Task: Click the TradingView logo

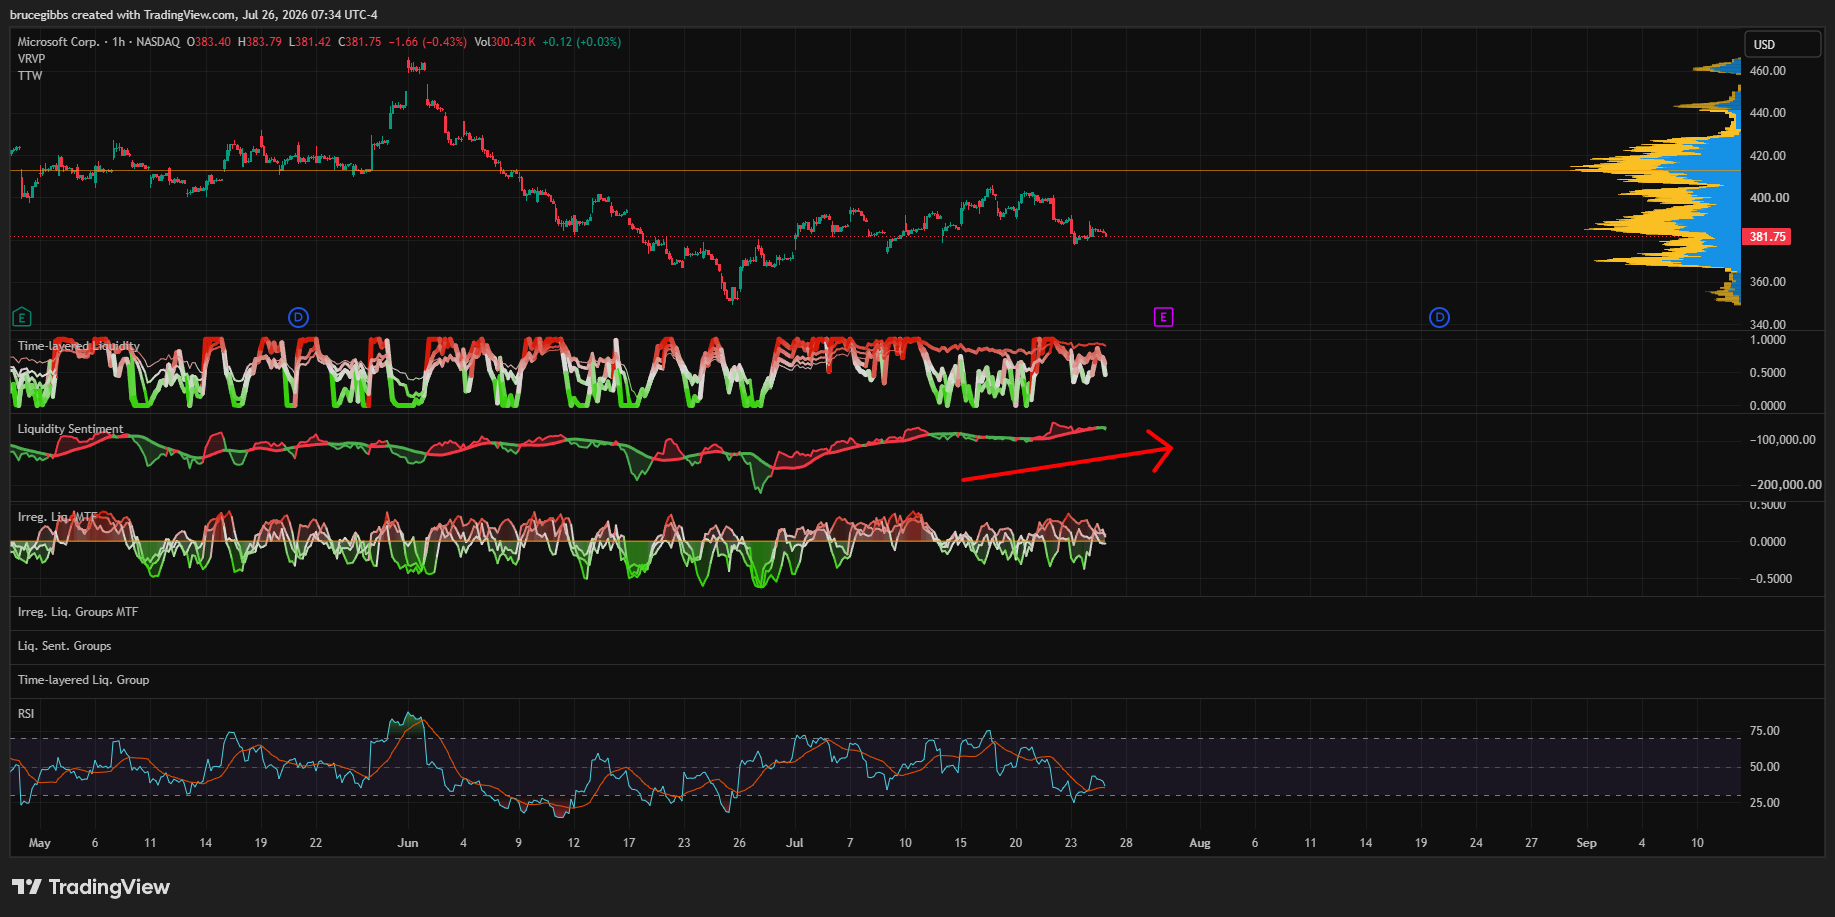Action: [91, 887]
